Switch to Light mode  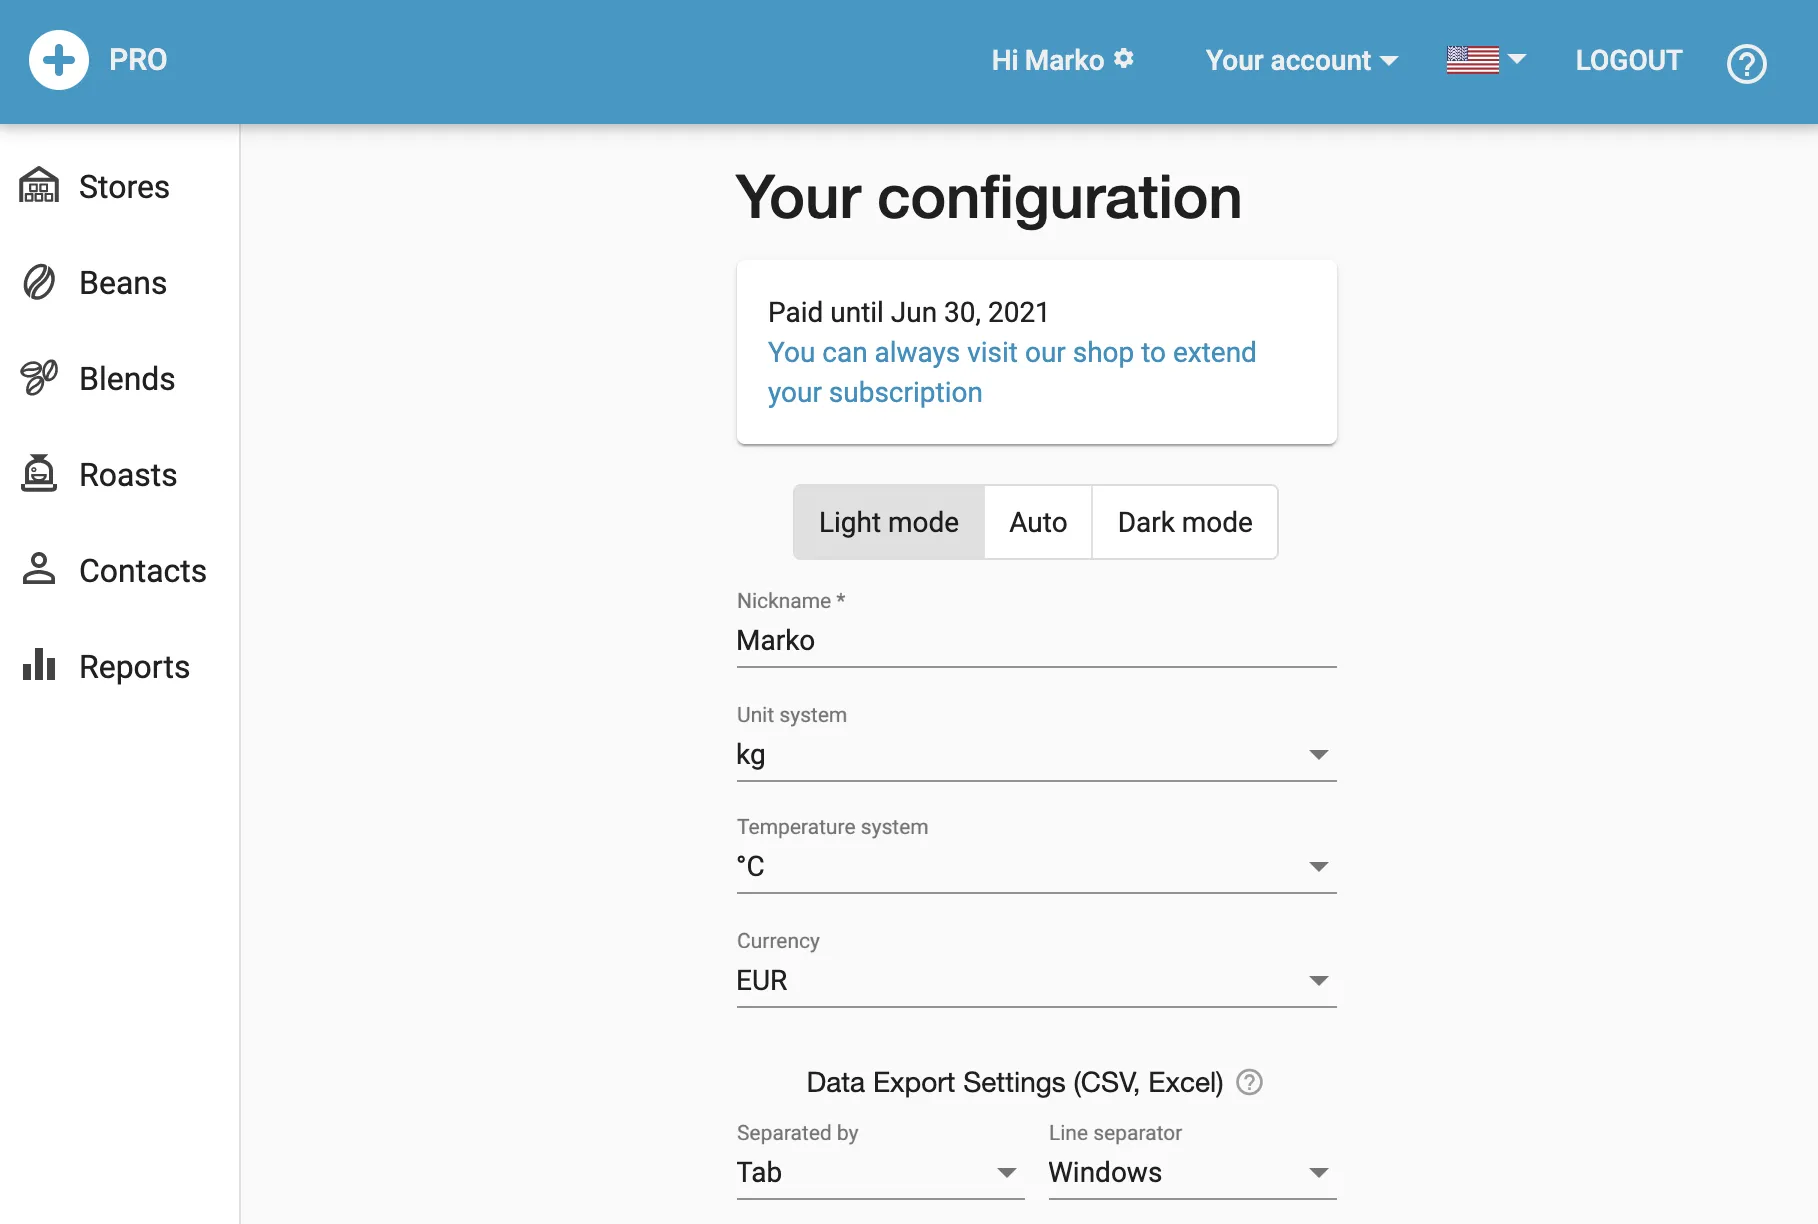(x=888, y=522)
